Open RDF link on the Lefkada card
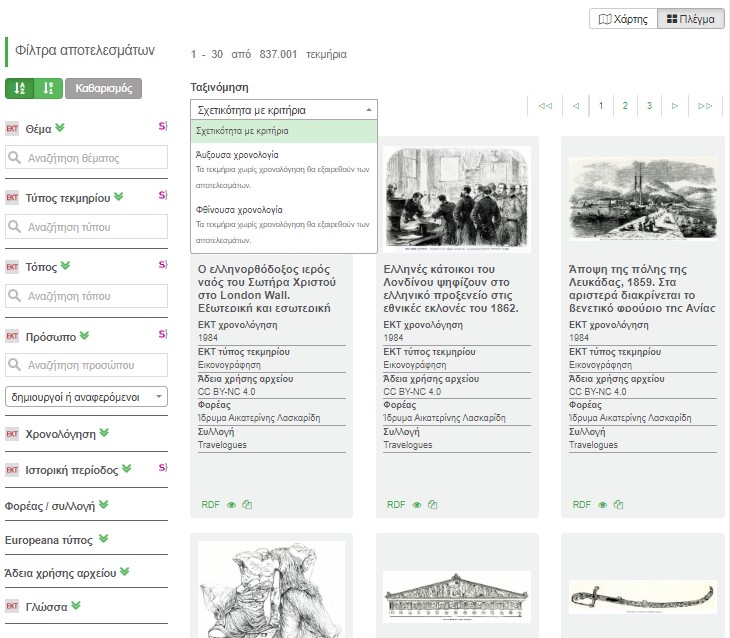 (x=581, y=505)
